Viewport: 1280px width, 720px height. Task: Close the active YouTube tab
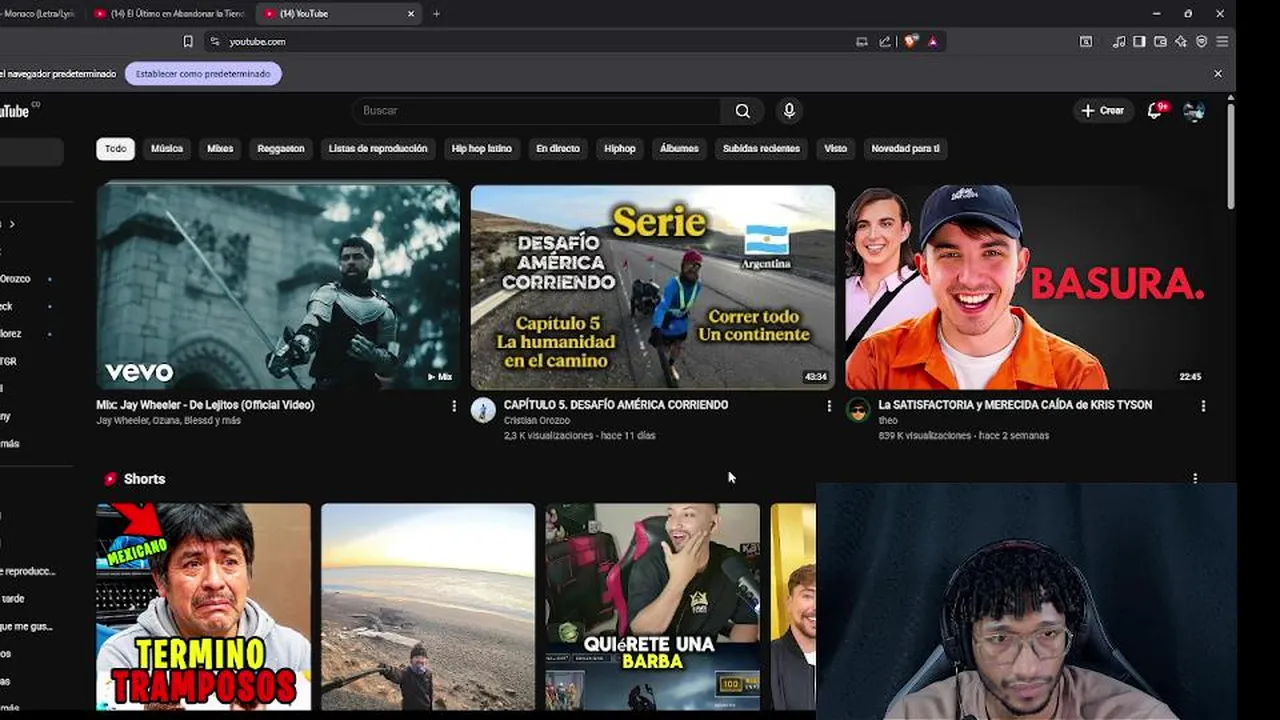[x=410, y=13]
